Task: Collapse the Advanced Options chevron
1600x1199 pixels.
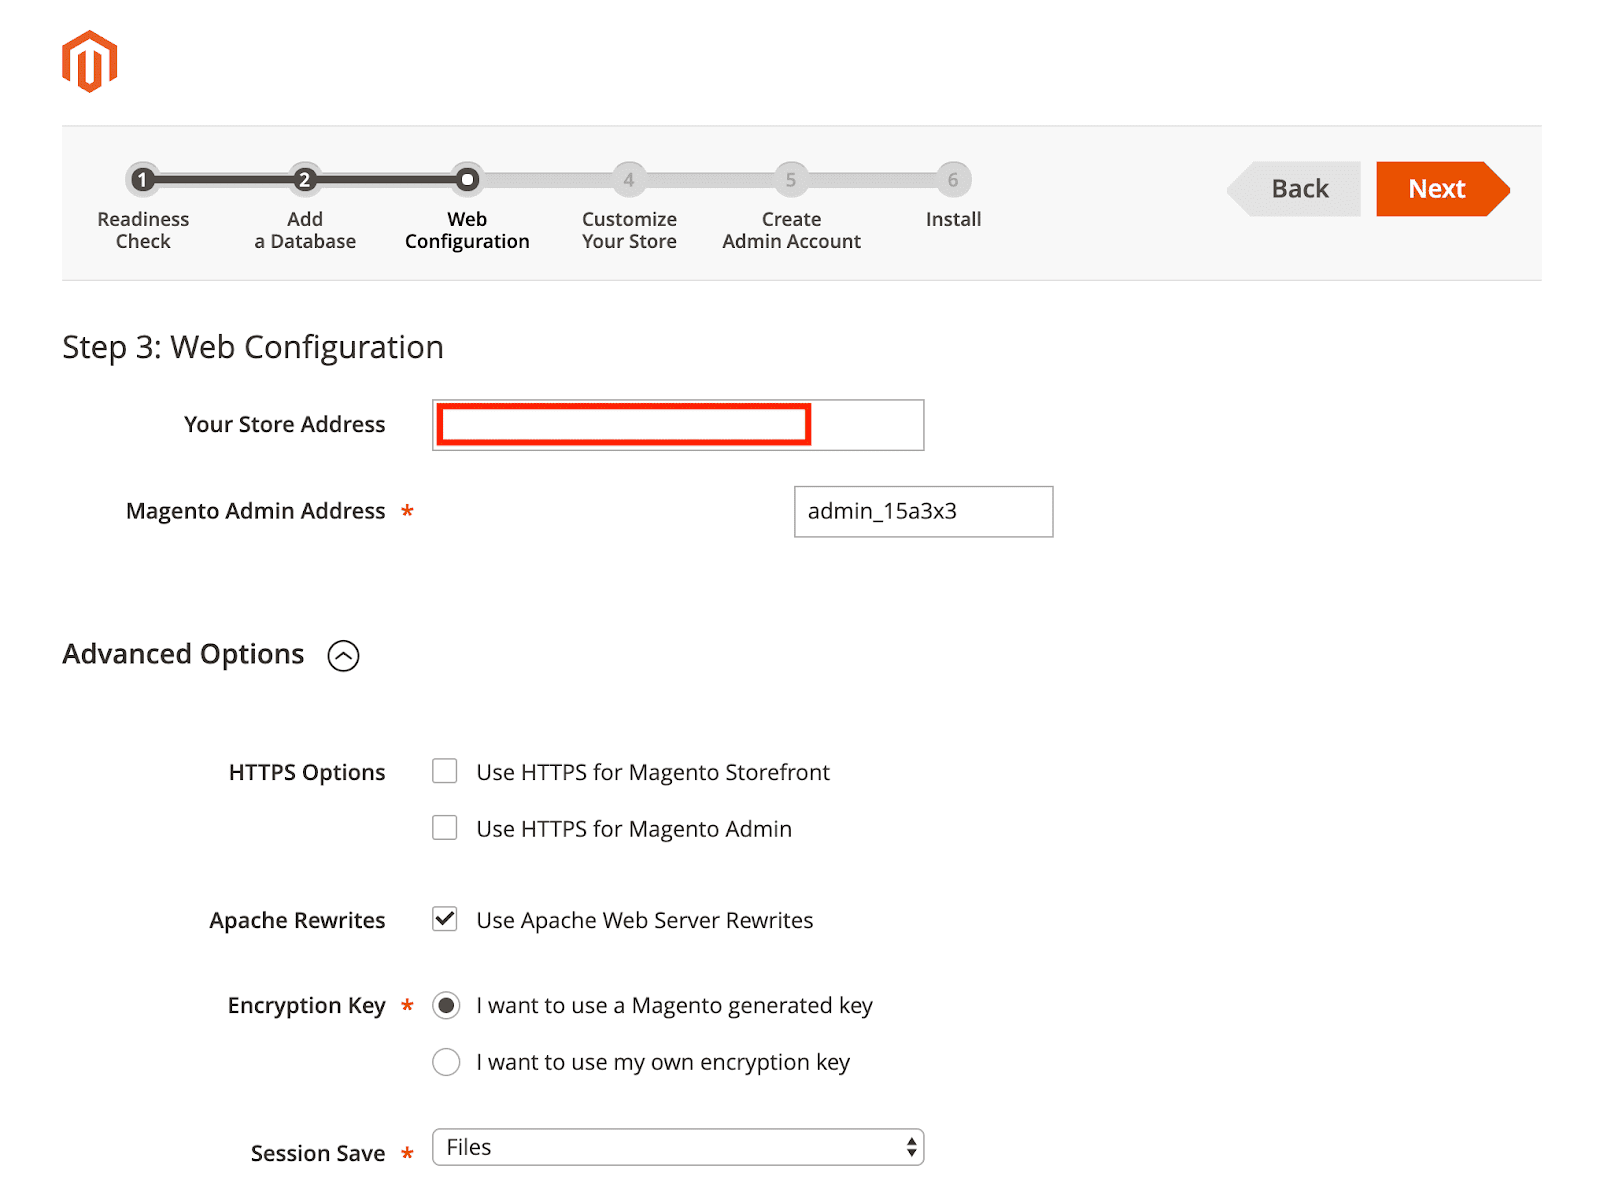Action: 343,656
